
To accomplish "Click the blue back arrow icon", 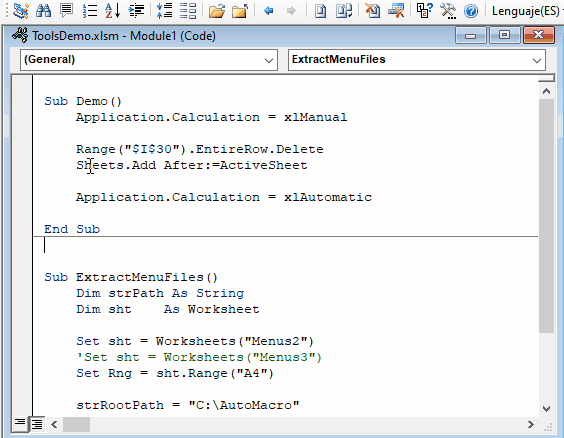I will pyautogui.click(x=268, y=11).
